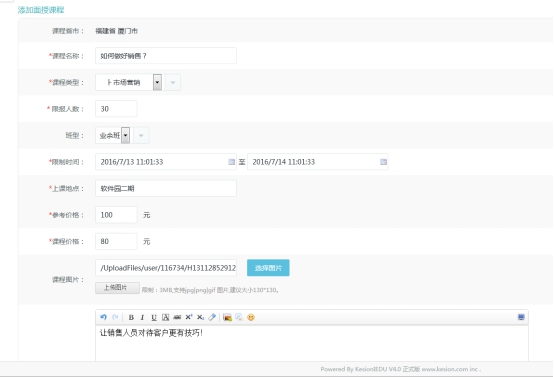Click the faded arrow beside course type dropdown
The height and width of the screenshot is (377, 554).
[x=173, y=82]
